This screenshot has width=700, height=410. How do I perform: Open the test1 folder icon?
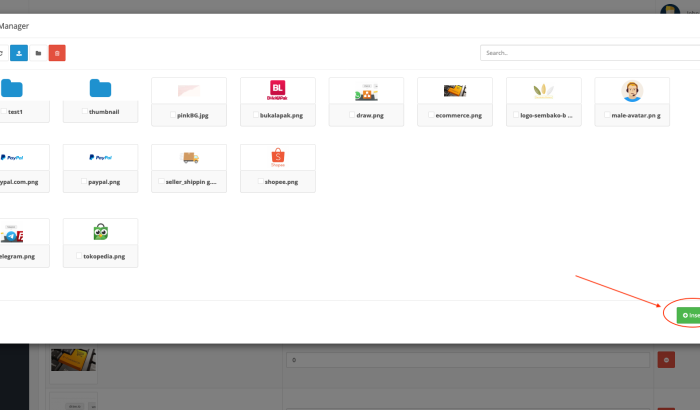[12, 88]
